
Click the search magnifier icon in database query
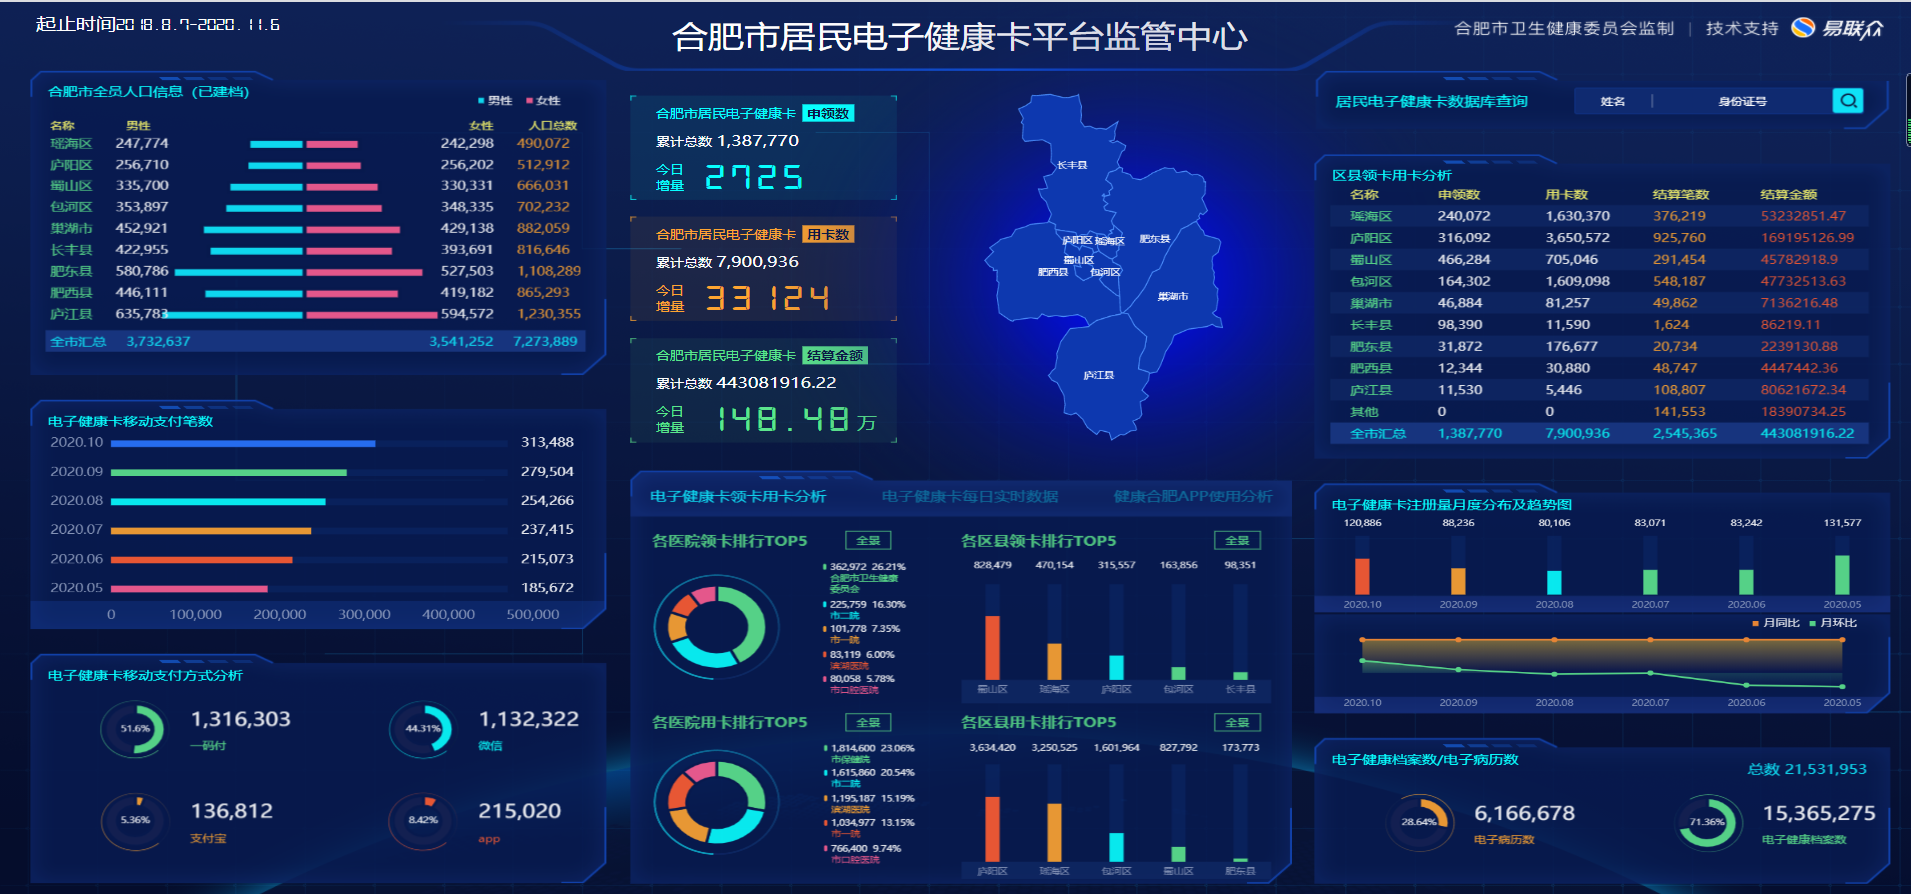tap(1847, 101)
